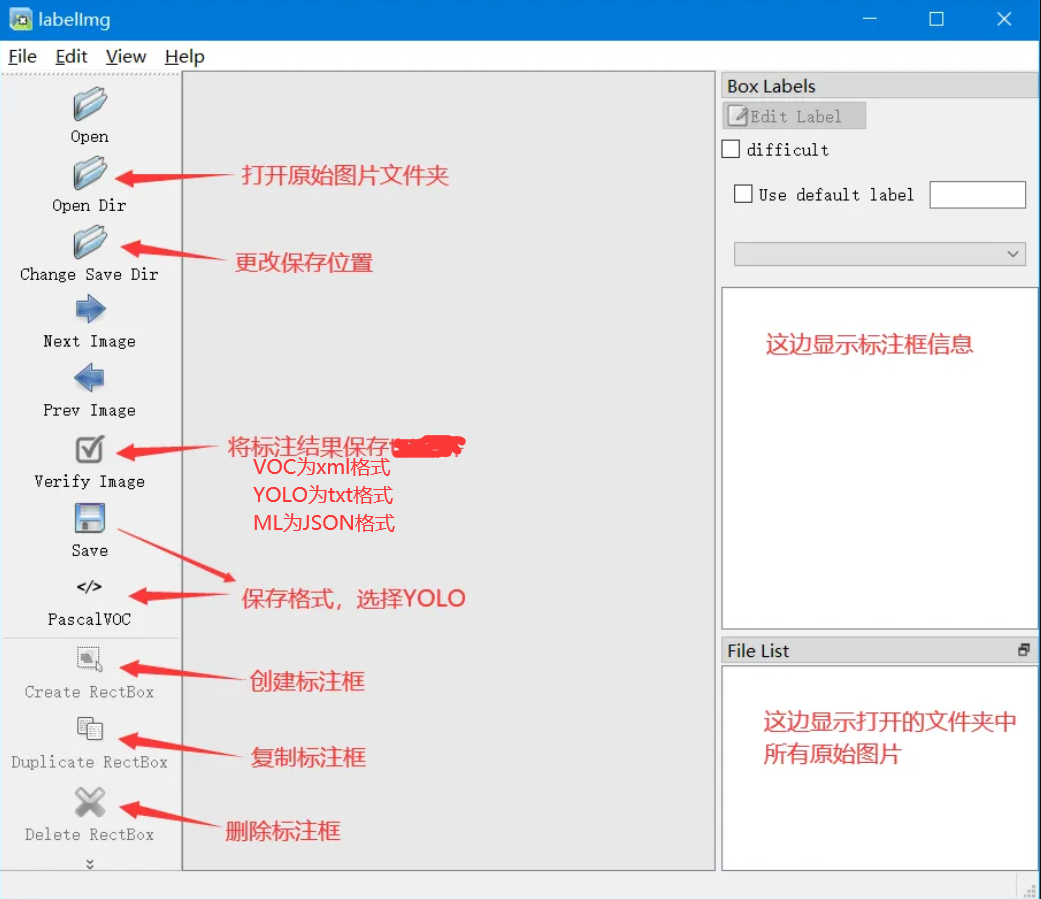Click the Open file icon
The height and width of the screenshot is (899, 1041).
pyautogui.click(x=90, y=104)
